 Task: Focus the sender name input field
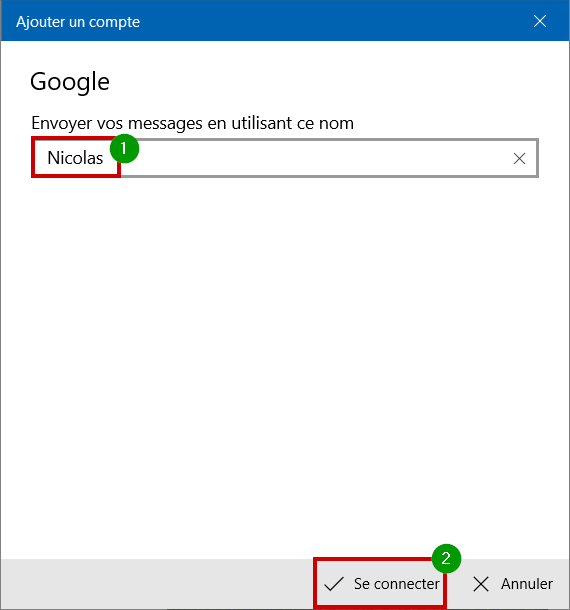(285, 158)
